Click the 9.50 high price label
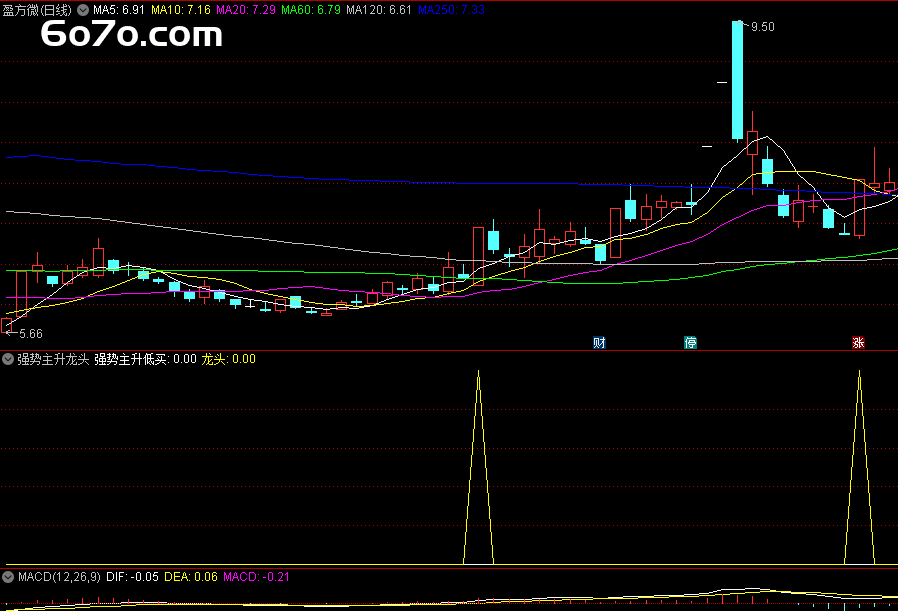 click(x=763, y=27)
